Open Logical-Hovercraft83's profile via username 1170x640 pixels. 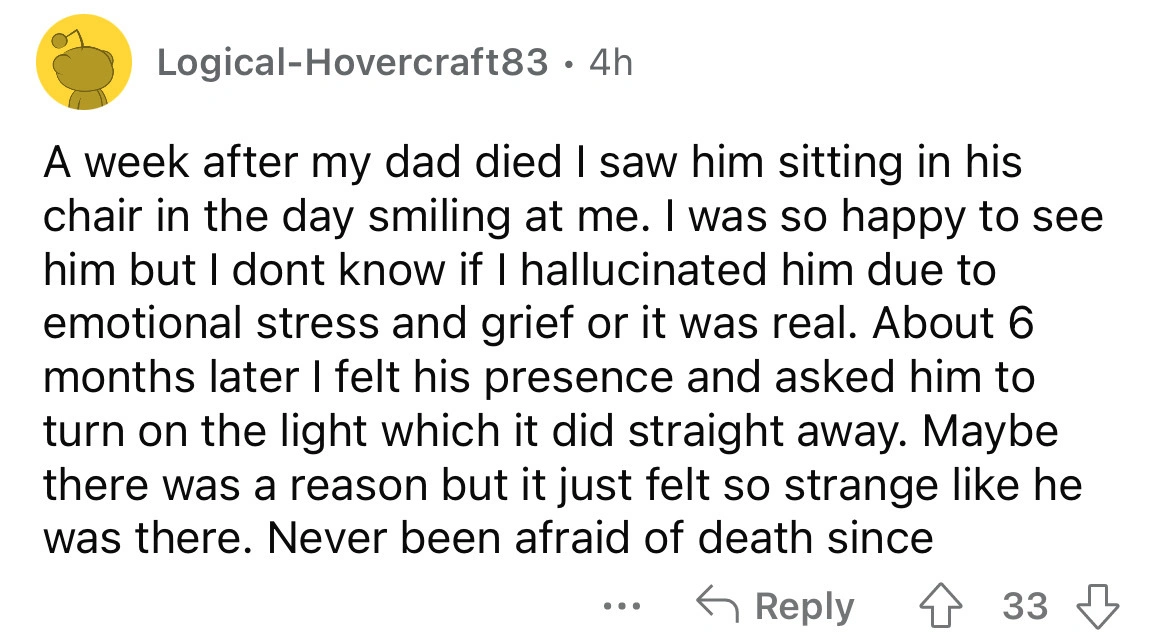353,64
